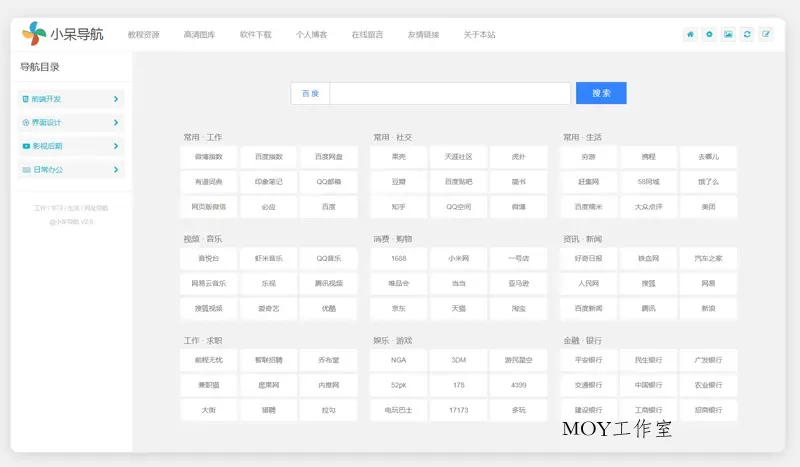Viewport: 800px width, 467px height.
Task: Click the HTML5 icon beside 前端开发
Action: tap(26, 99)
